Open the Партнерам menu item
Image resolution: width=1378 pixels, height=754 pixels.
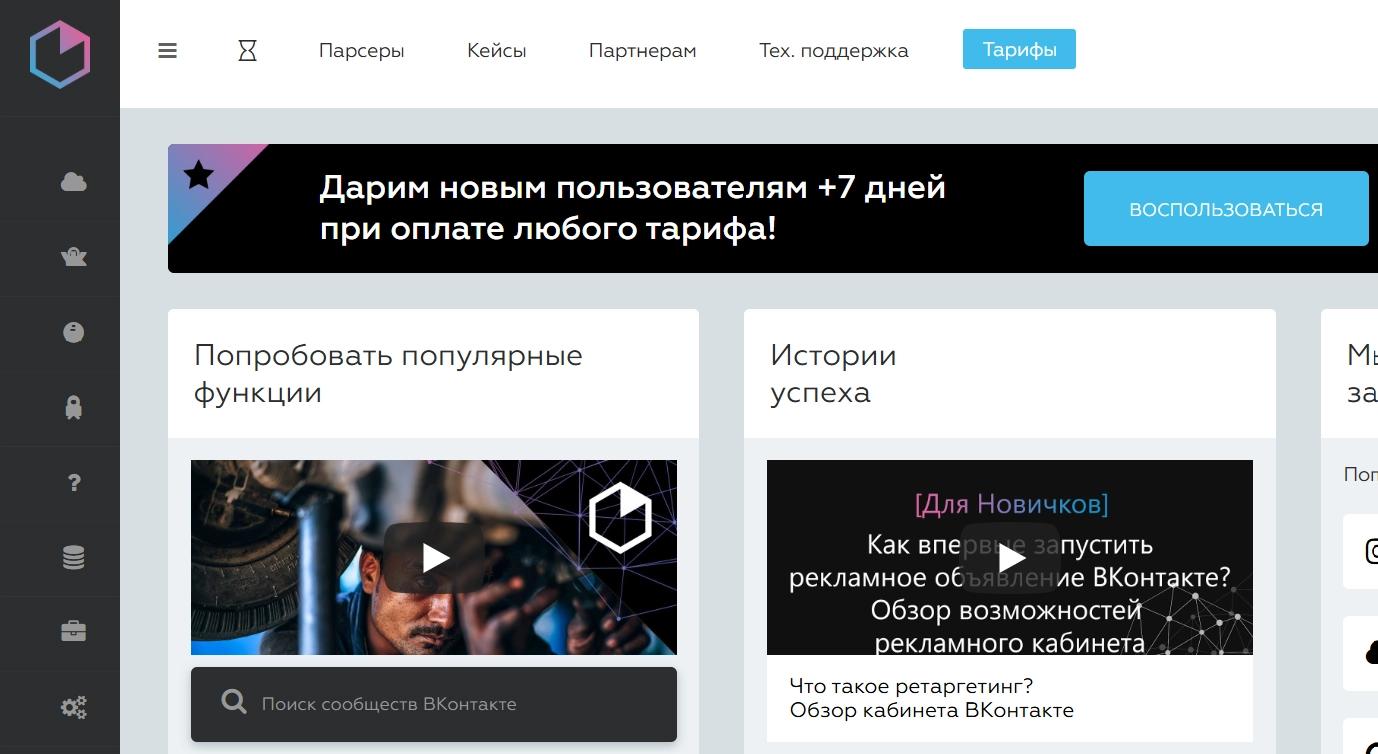coord(642,51)
